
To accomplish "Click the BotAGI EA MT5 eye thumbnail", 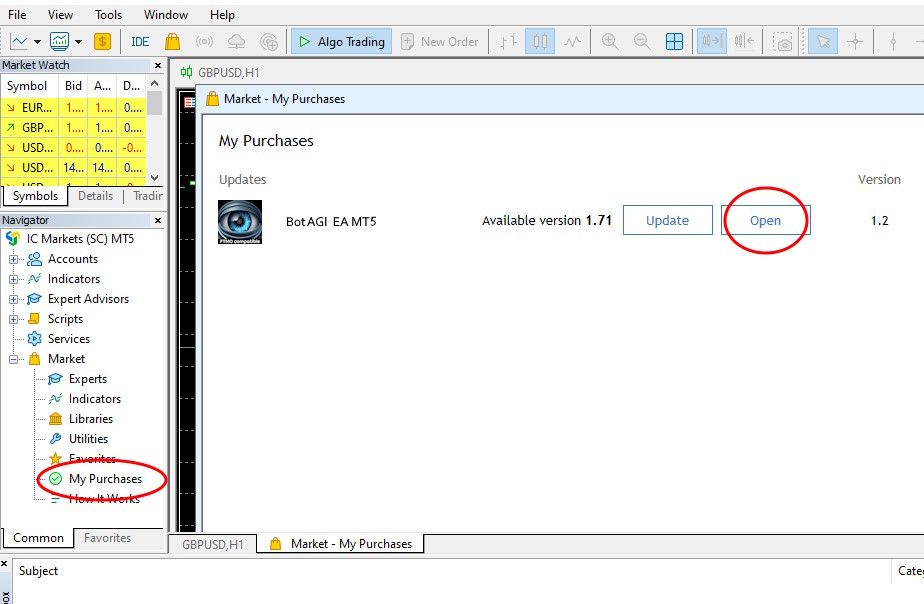I will point(240,222).
